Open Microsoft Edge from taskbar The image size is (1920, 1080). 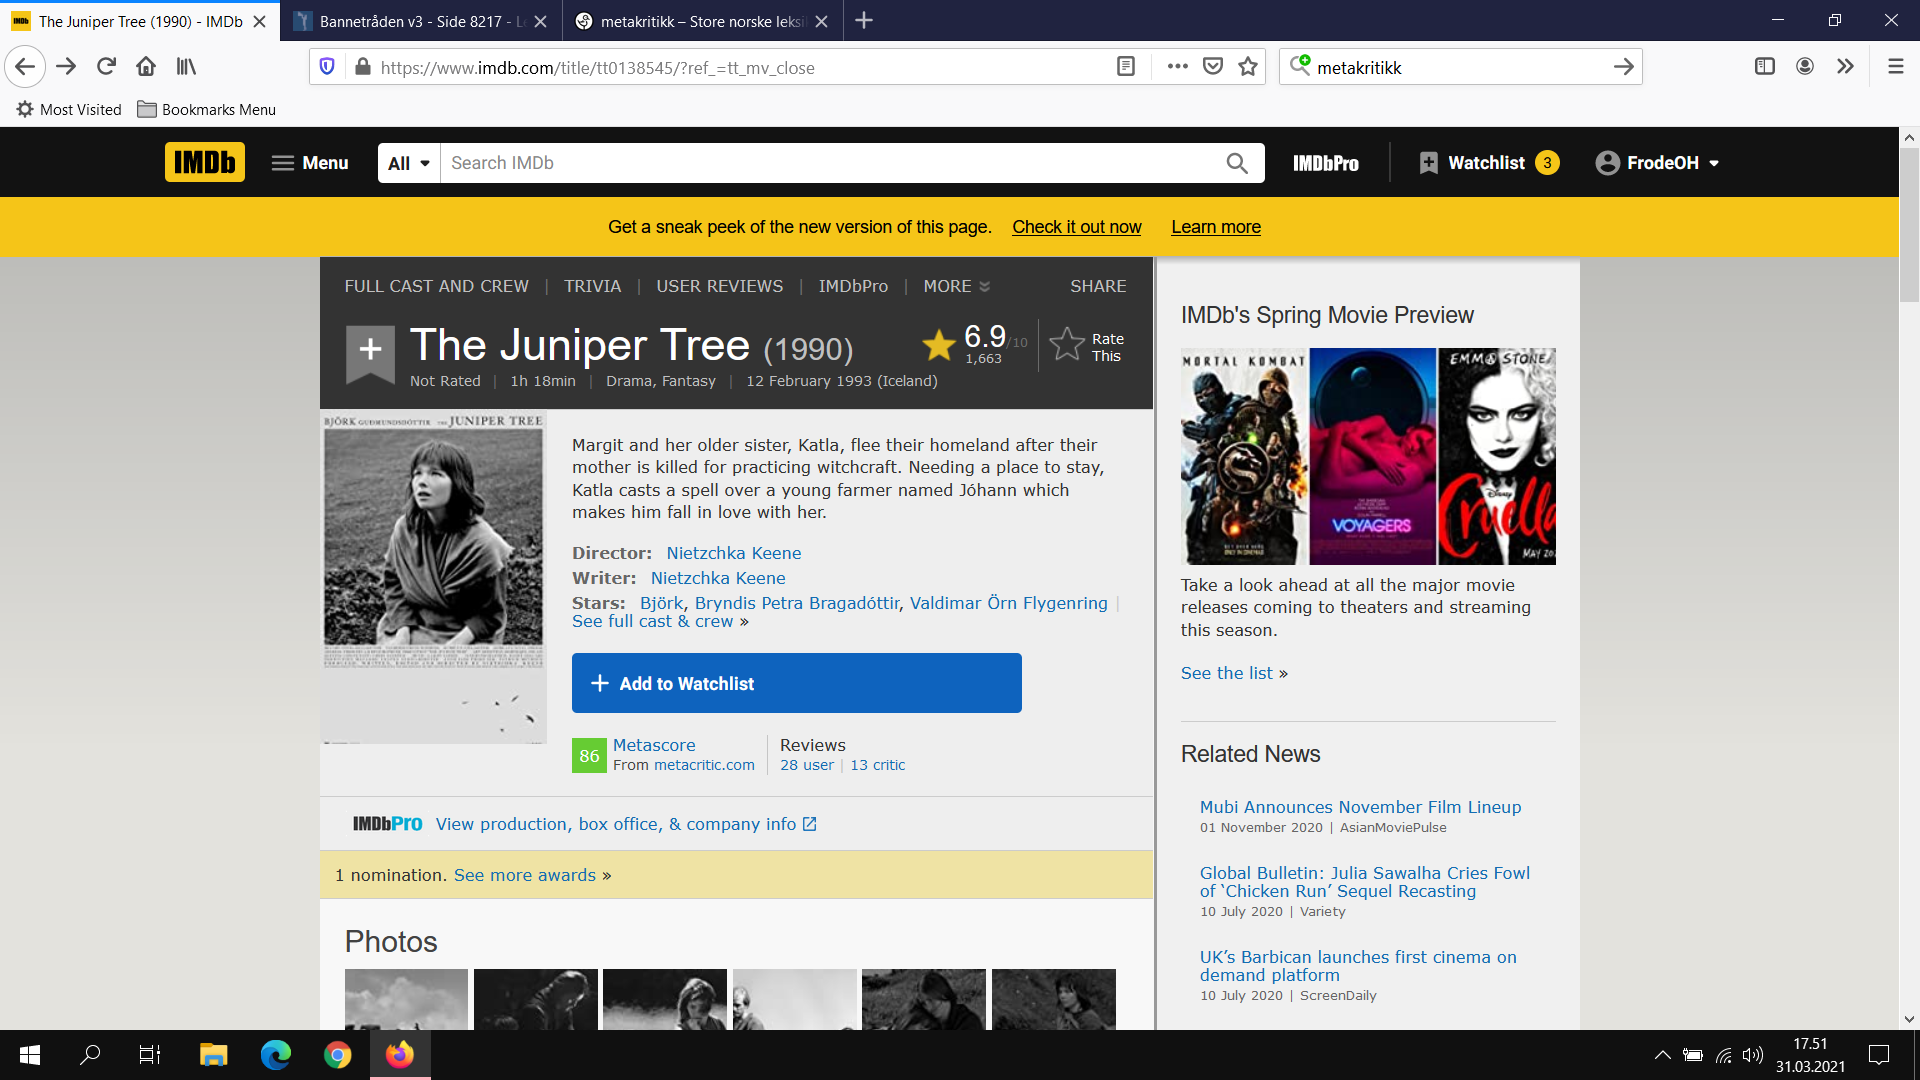pyautogui.click(x=275, y=1055)
